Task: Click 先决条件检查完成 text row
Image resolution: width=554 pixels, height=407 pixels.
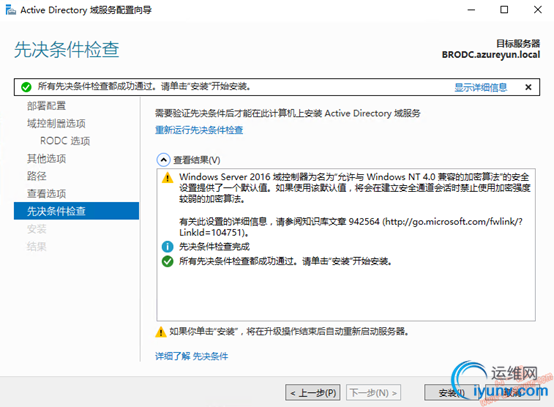Action: pyautogui.click(x=214, y=247)
